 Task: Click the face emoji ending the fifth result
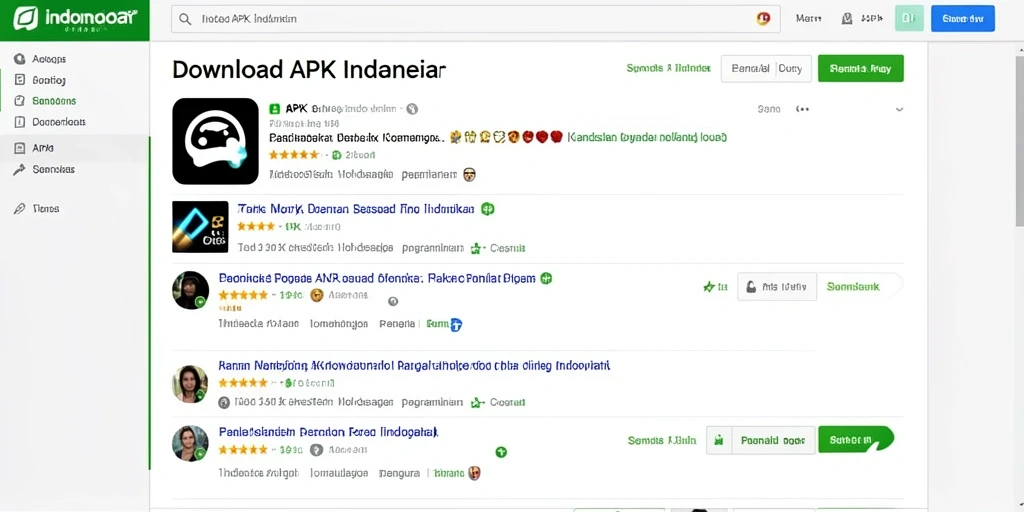tap(475, 473)
